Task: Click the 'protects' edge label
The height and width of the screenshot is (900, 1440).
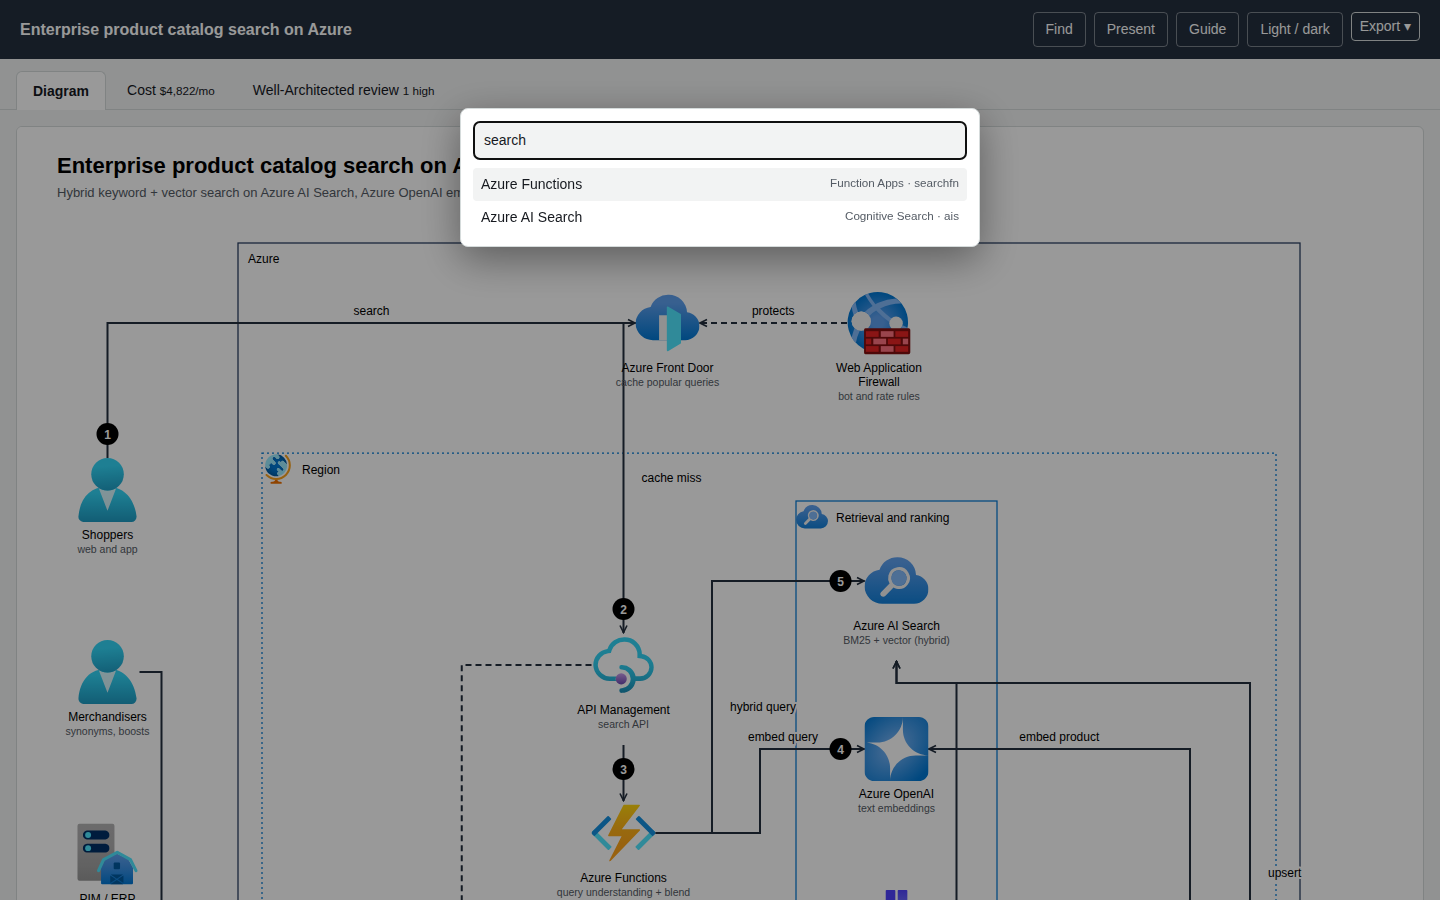Action: pos(773,311)
